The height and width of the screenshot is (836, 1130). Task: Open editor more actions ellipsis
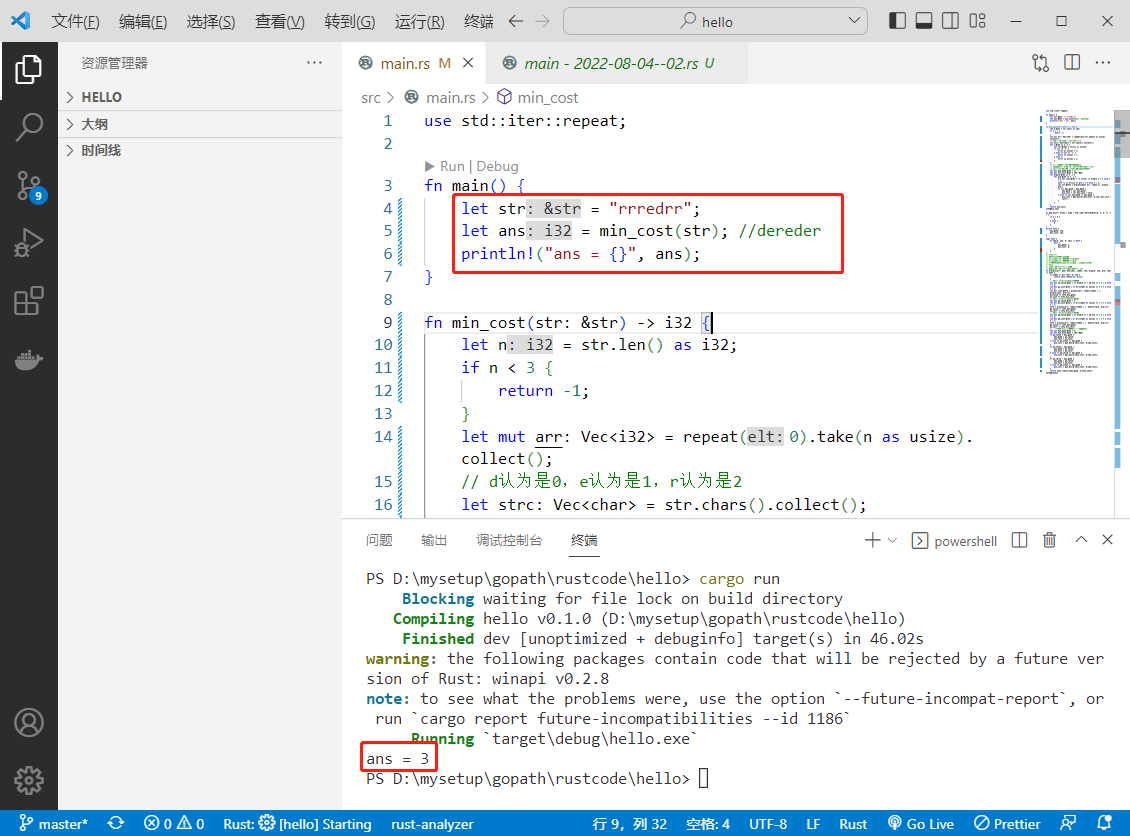pos(1103,63)
